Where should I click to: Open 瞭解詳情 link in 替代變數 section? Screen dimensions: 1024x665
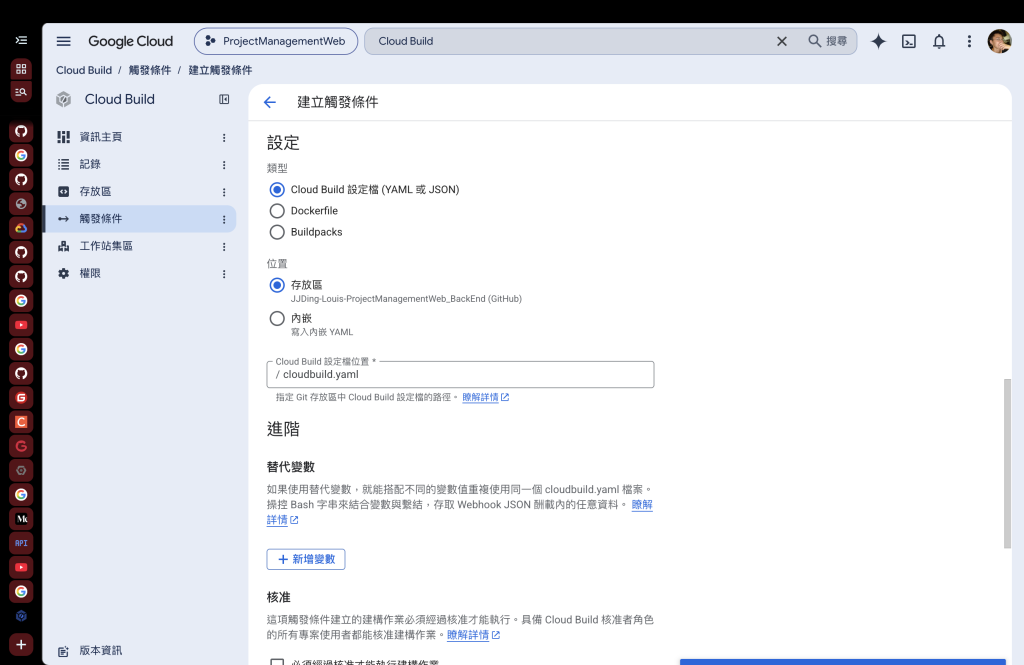[x=642, y=505]
